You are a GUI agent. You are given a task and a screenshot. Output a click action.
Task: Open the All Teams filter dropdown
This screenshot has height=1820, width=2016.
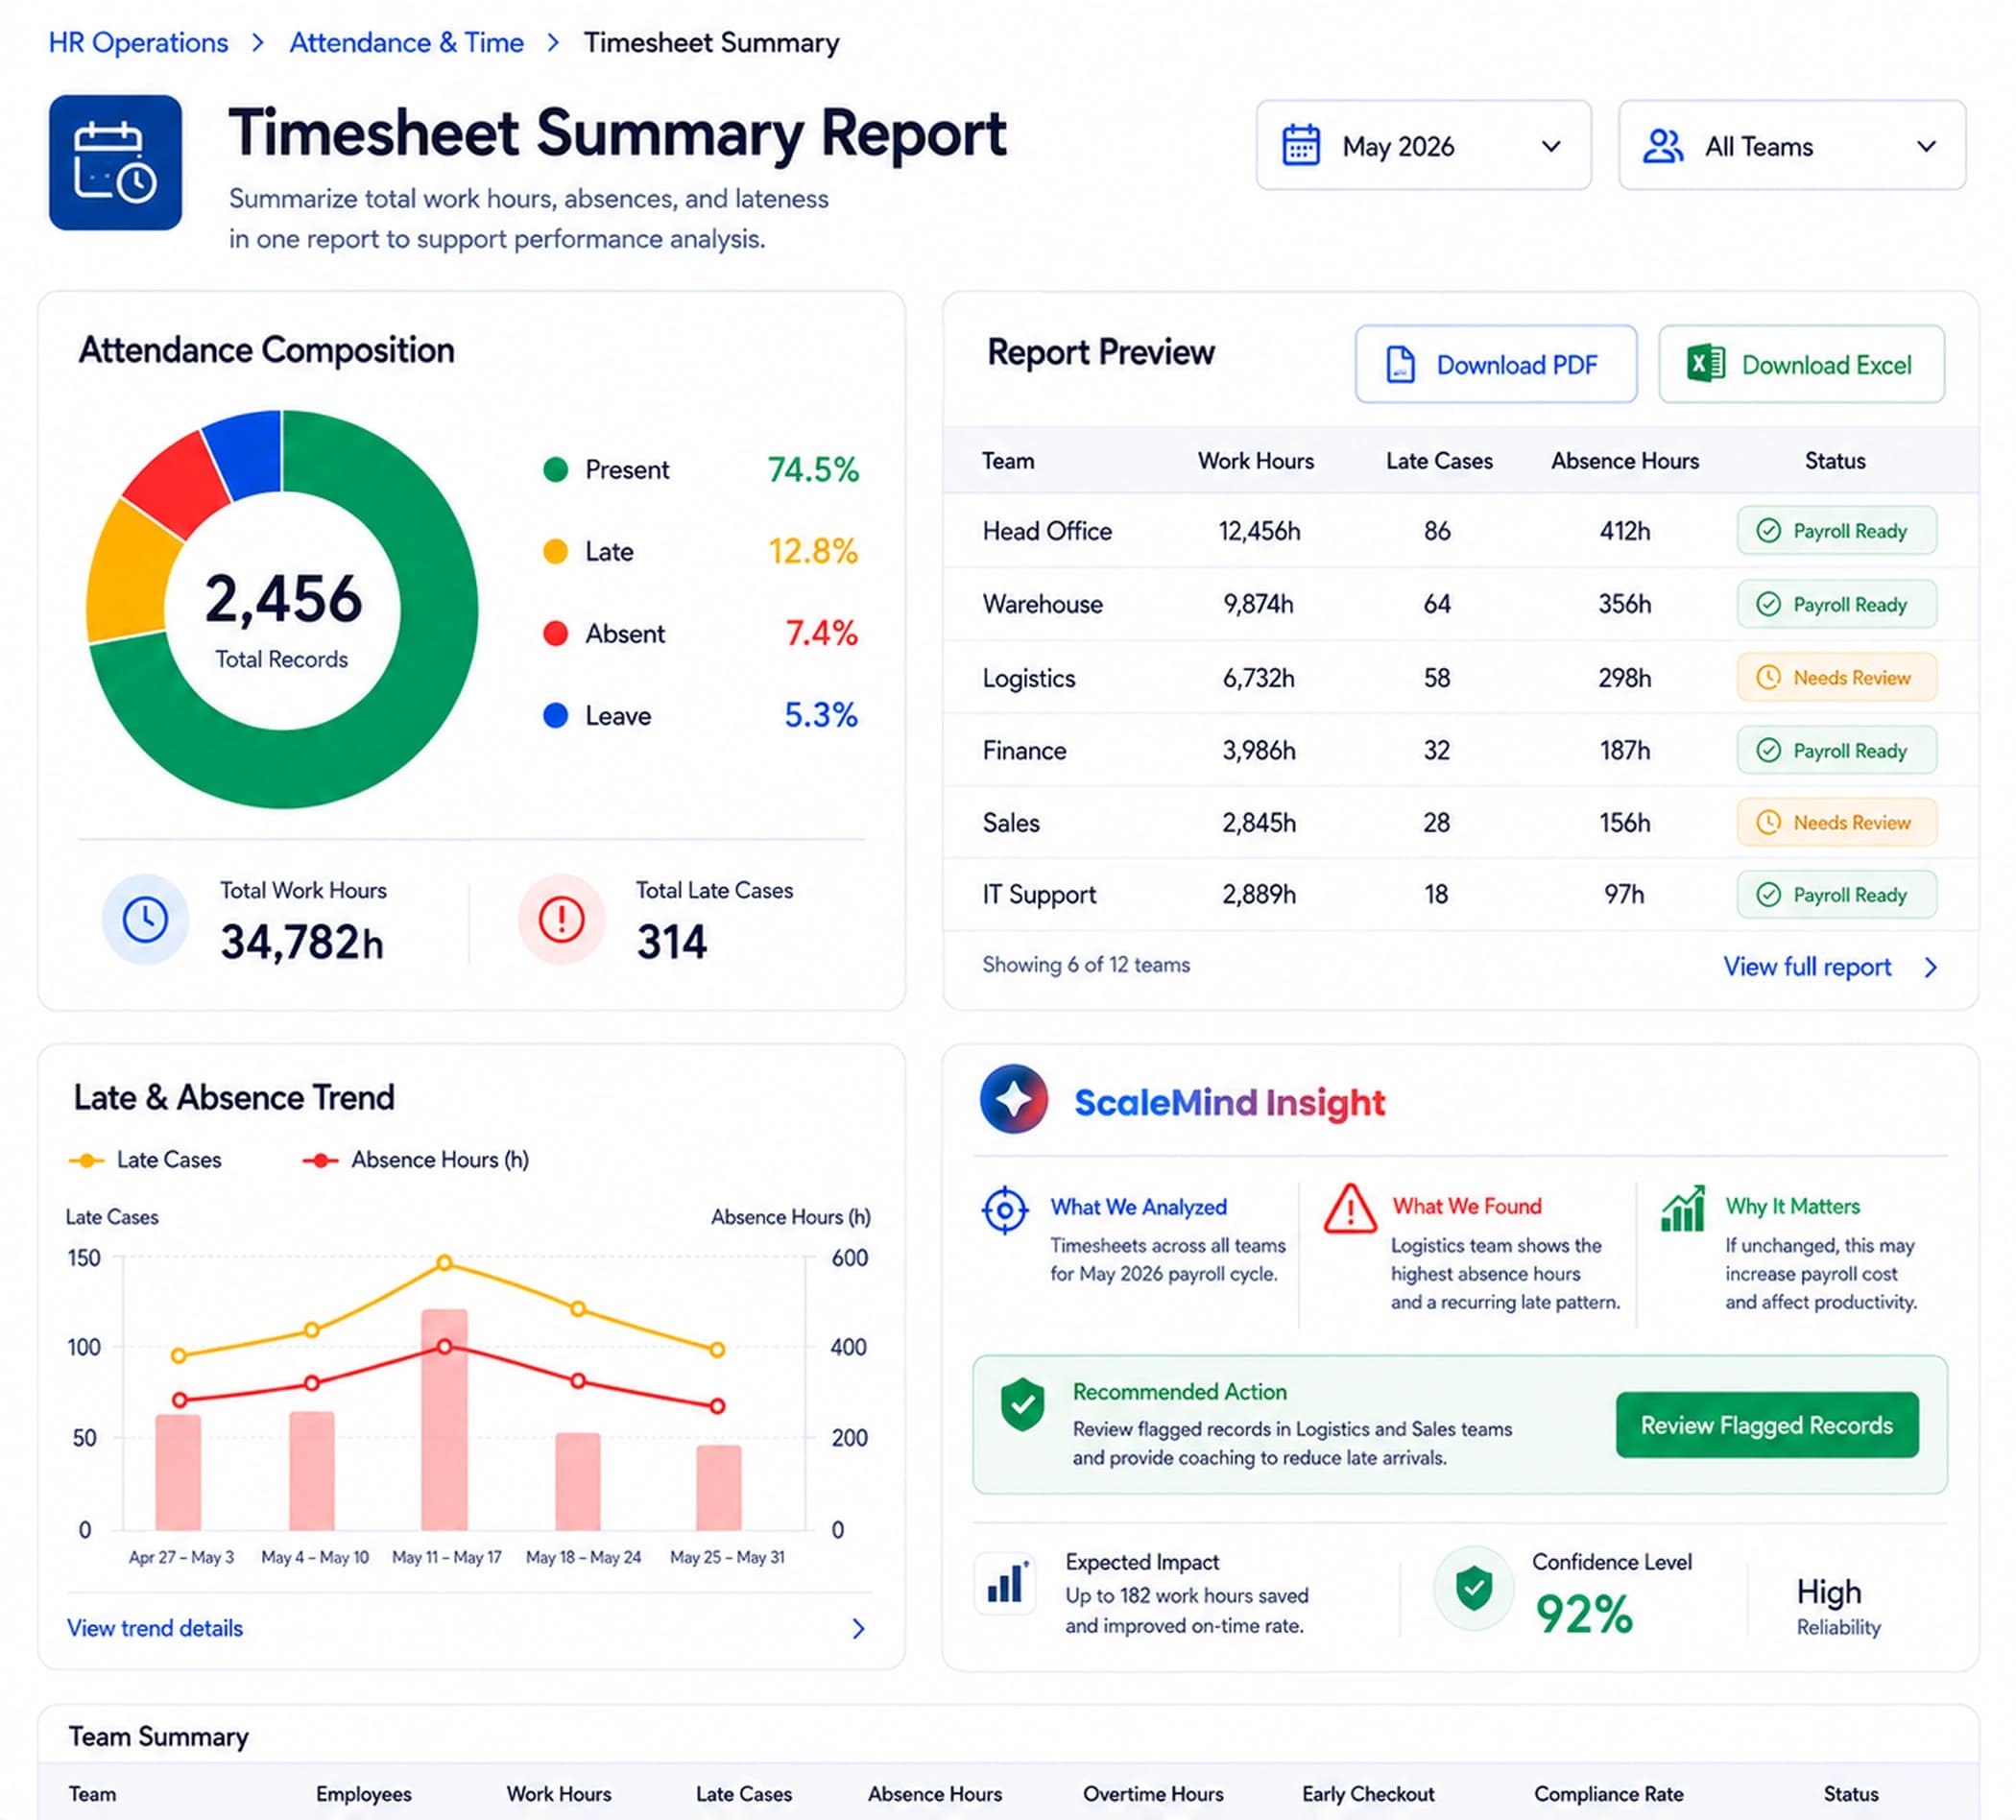1792,146
